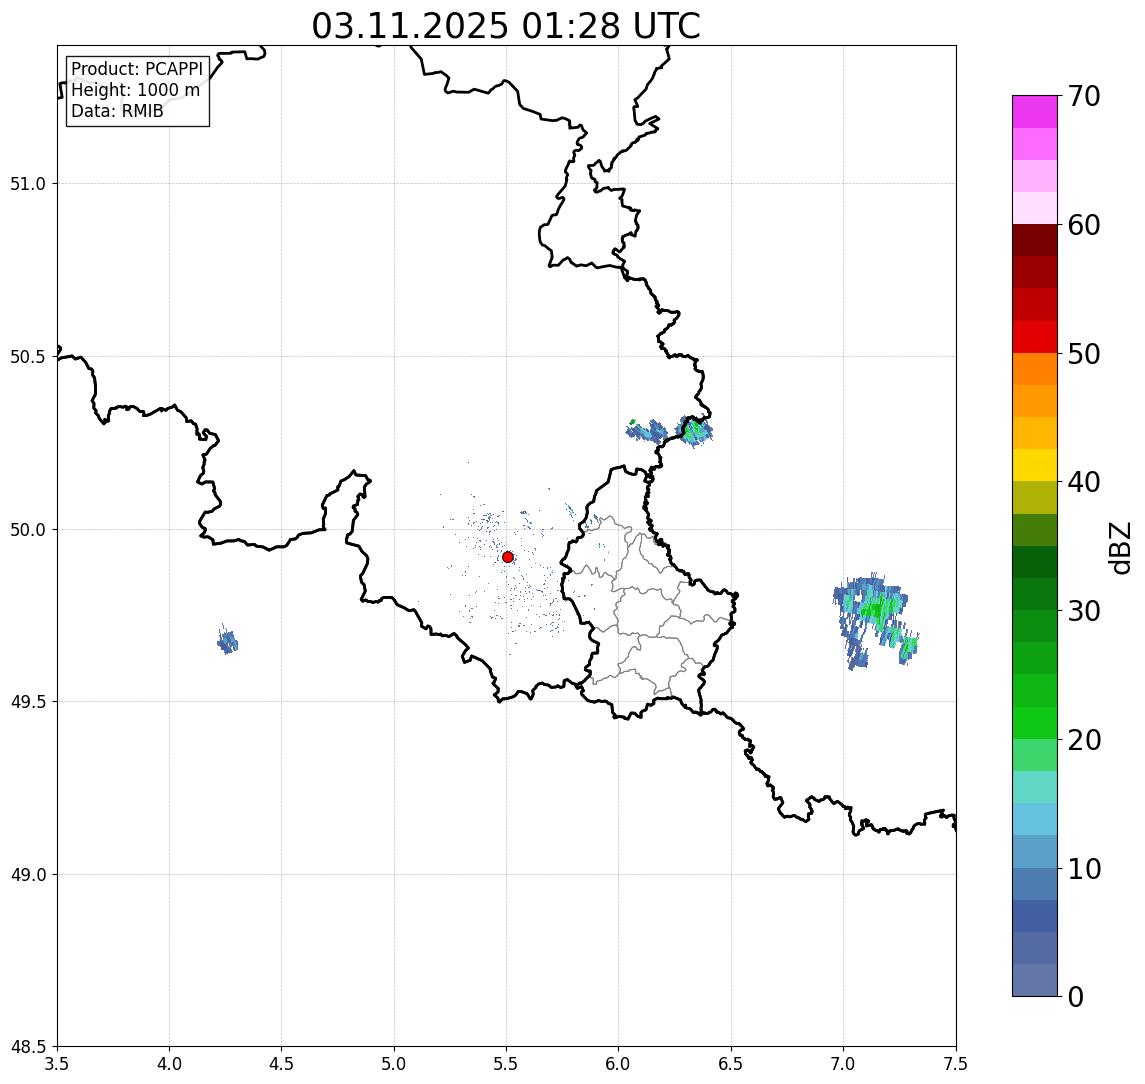Click the plot title 03.11.2025 01:28 UTC
This screenshot has width=1145, height=1084.
[506, 26]
